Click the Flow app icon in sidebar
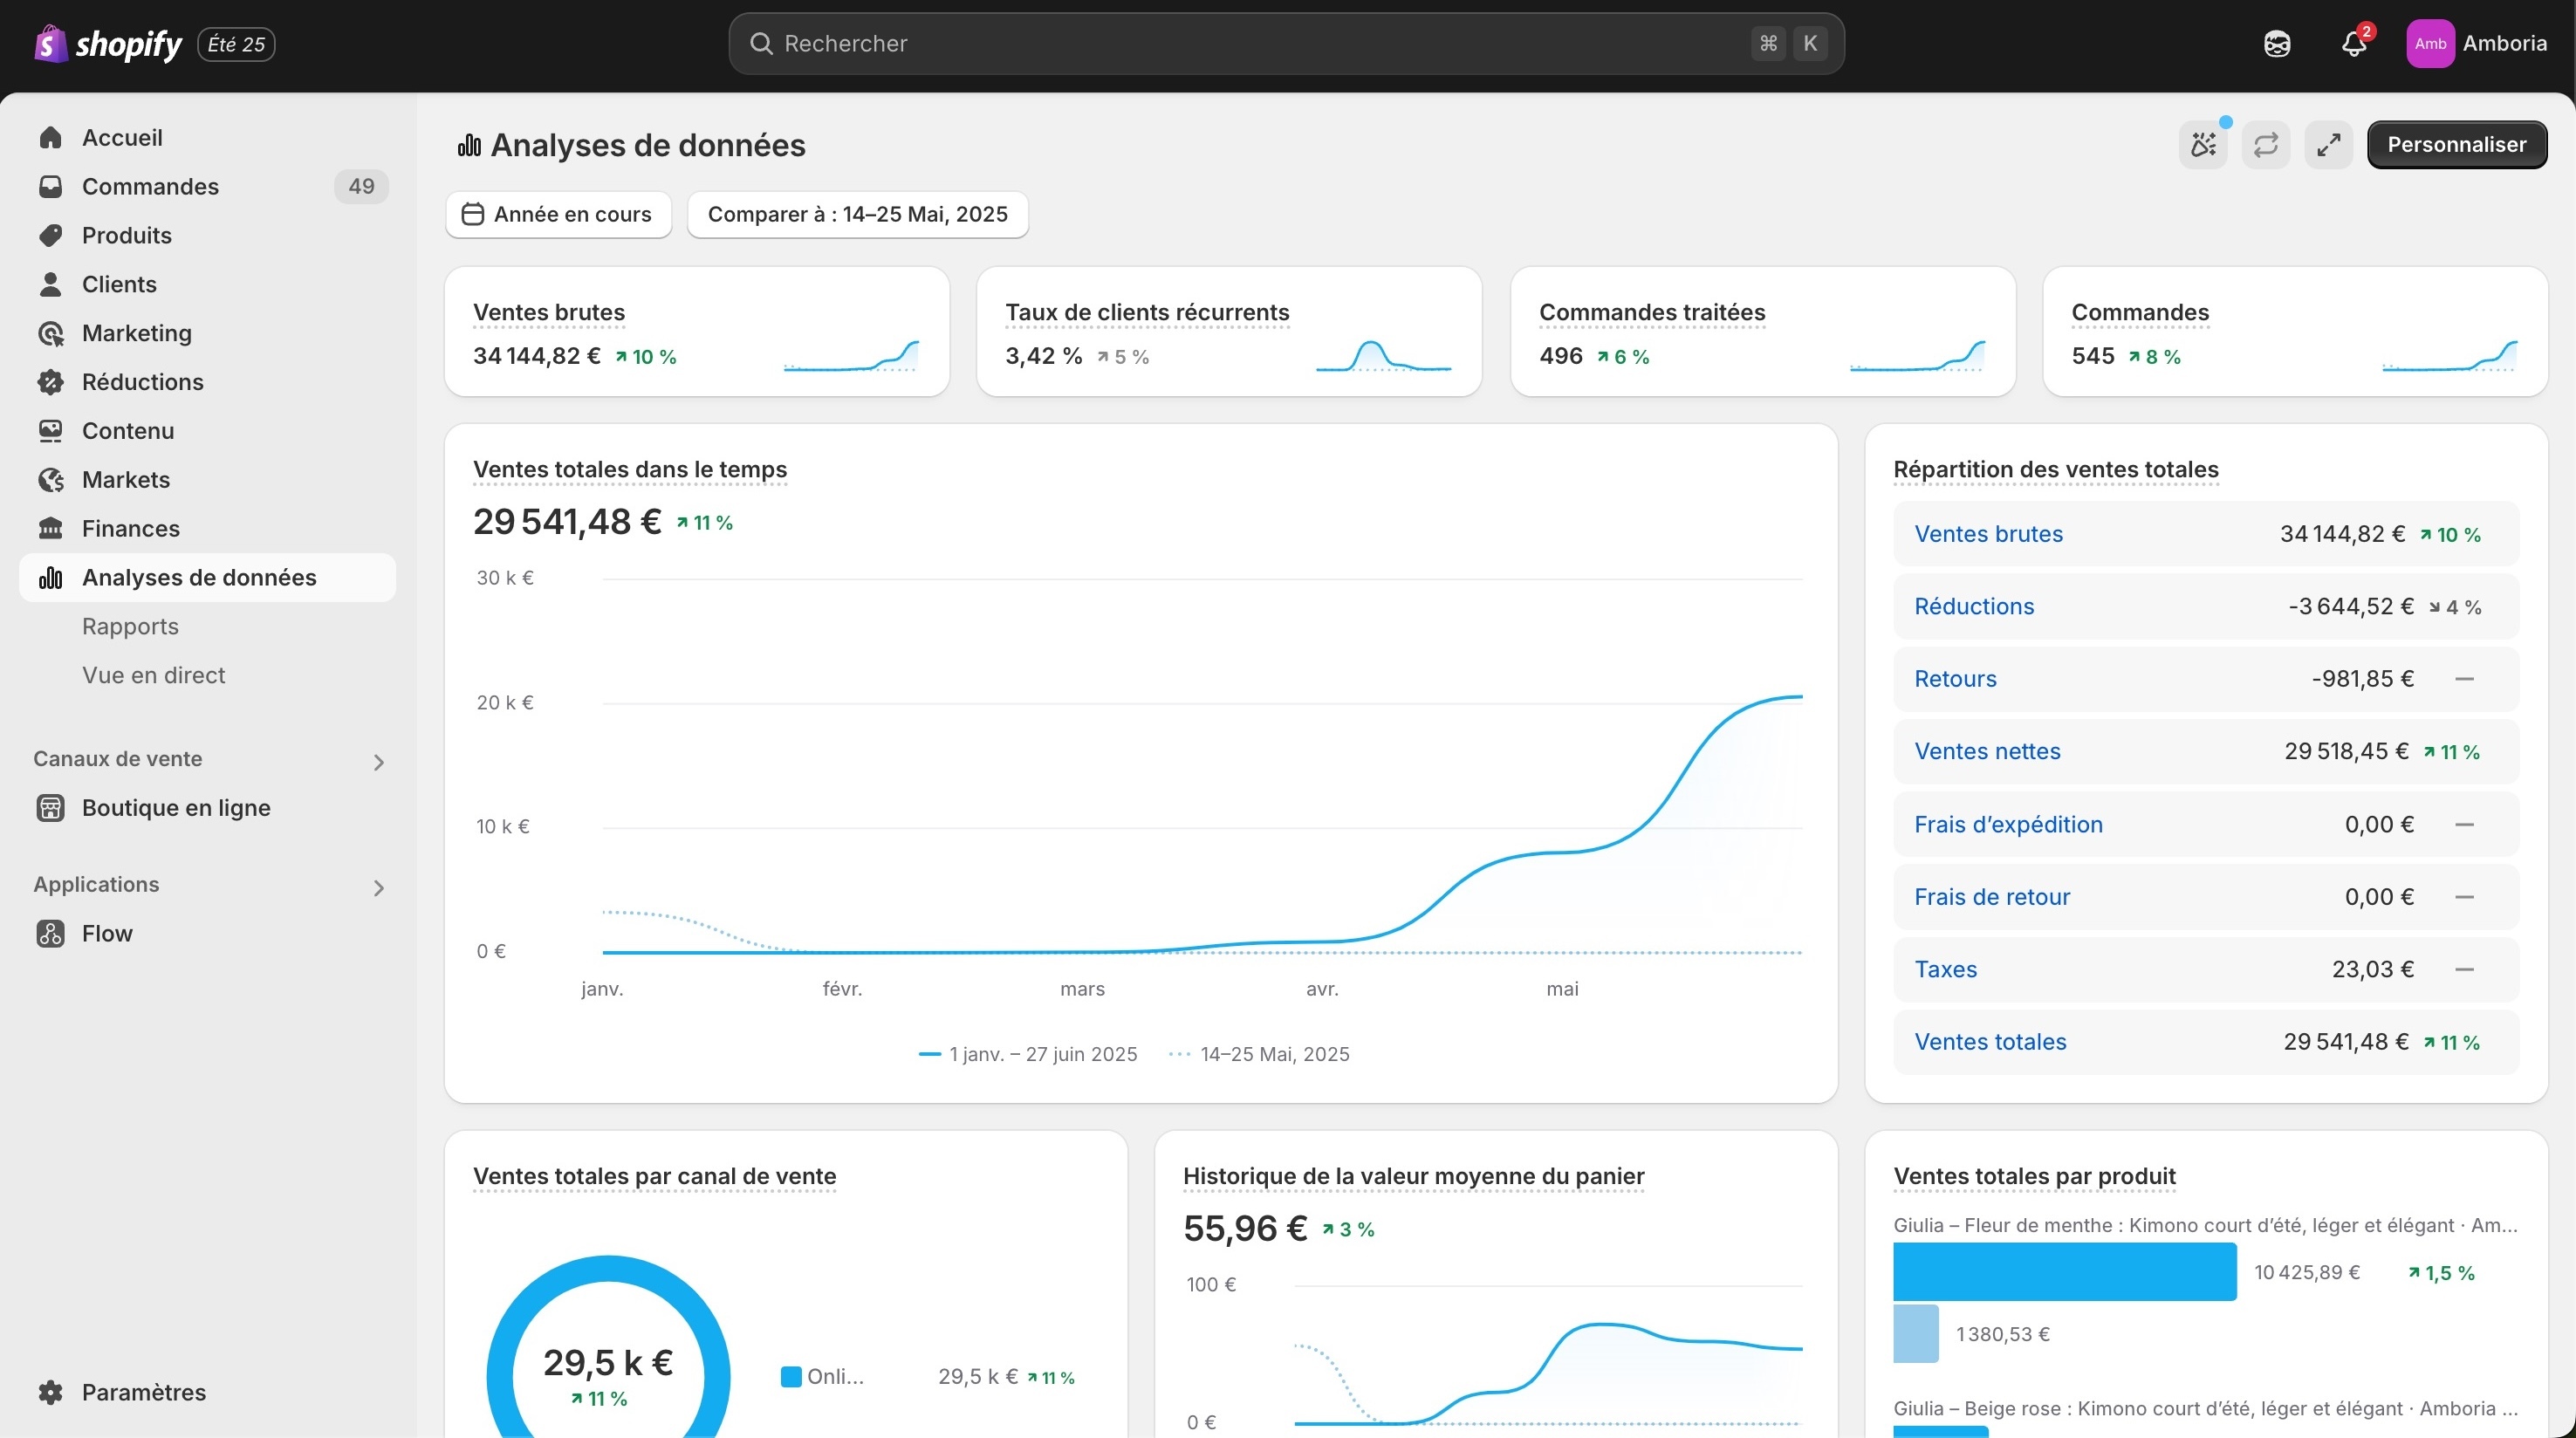This screenshot has height=1438, width=2576. (x=50, y=933)
